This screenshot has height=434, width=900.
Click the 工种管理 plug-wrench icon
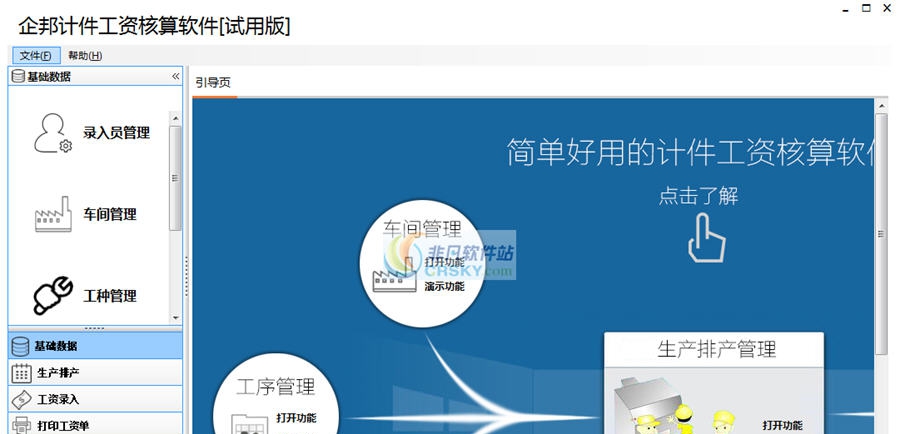tap(53, 296)
